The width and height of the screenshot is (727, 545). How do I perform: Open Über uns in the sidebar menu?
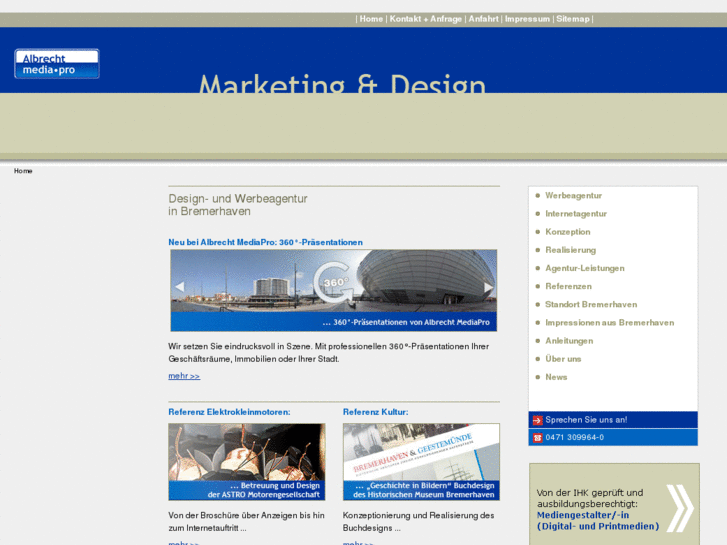click(x=563, y=359)
